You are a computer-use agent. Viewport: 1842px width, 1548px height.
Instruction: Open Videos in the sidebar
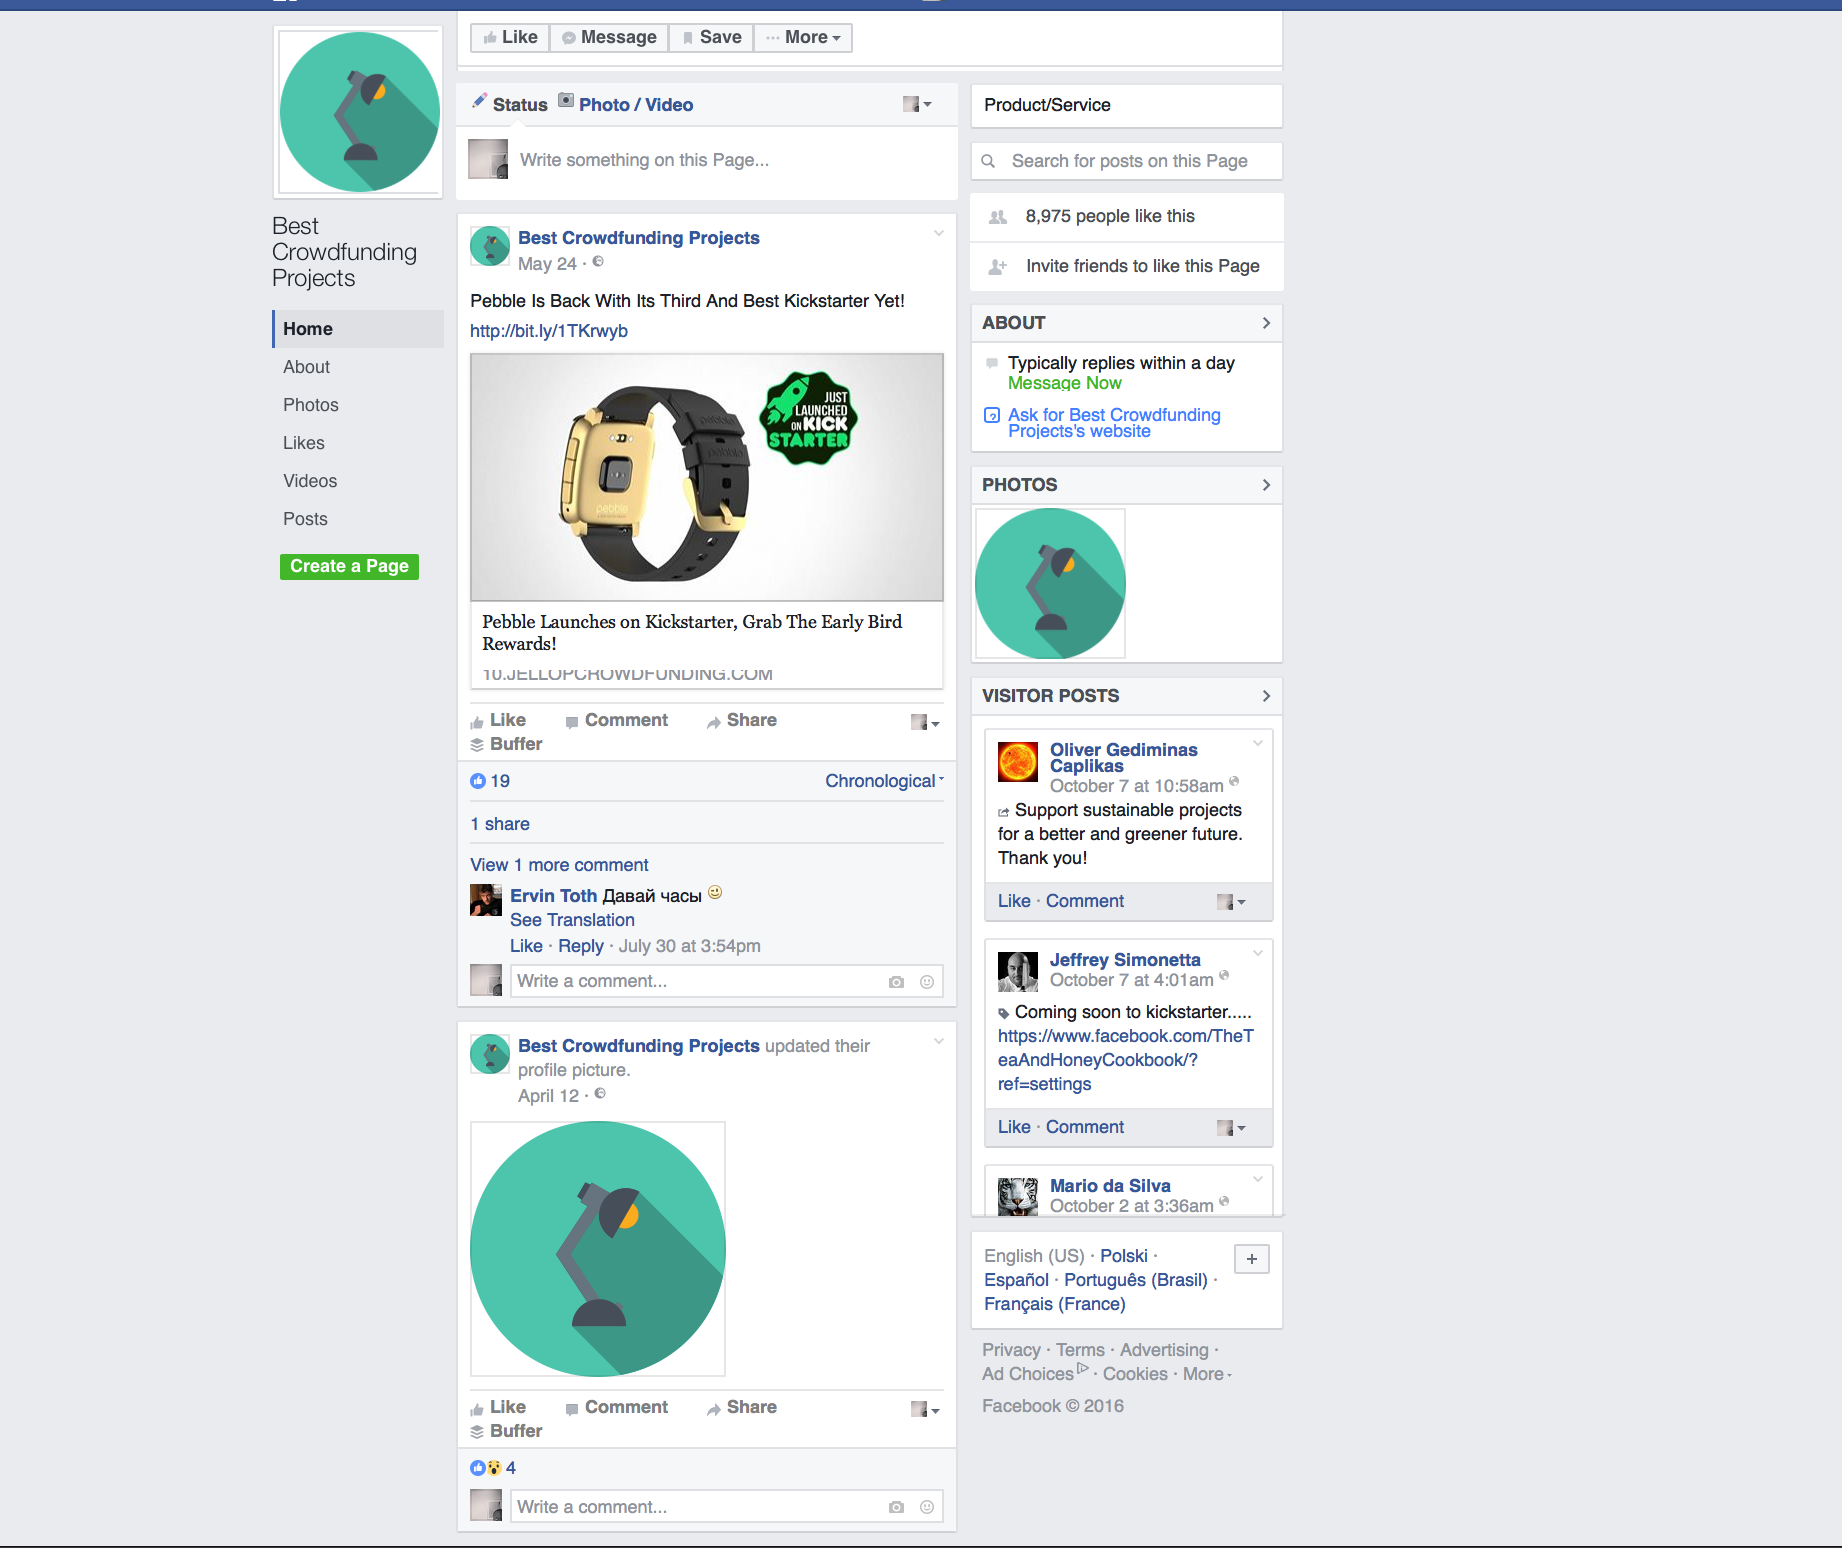point(310,481)
